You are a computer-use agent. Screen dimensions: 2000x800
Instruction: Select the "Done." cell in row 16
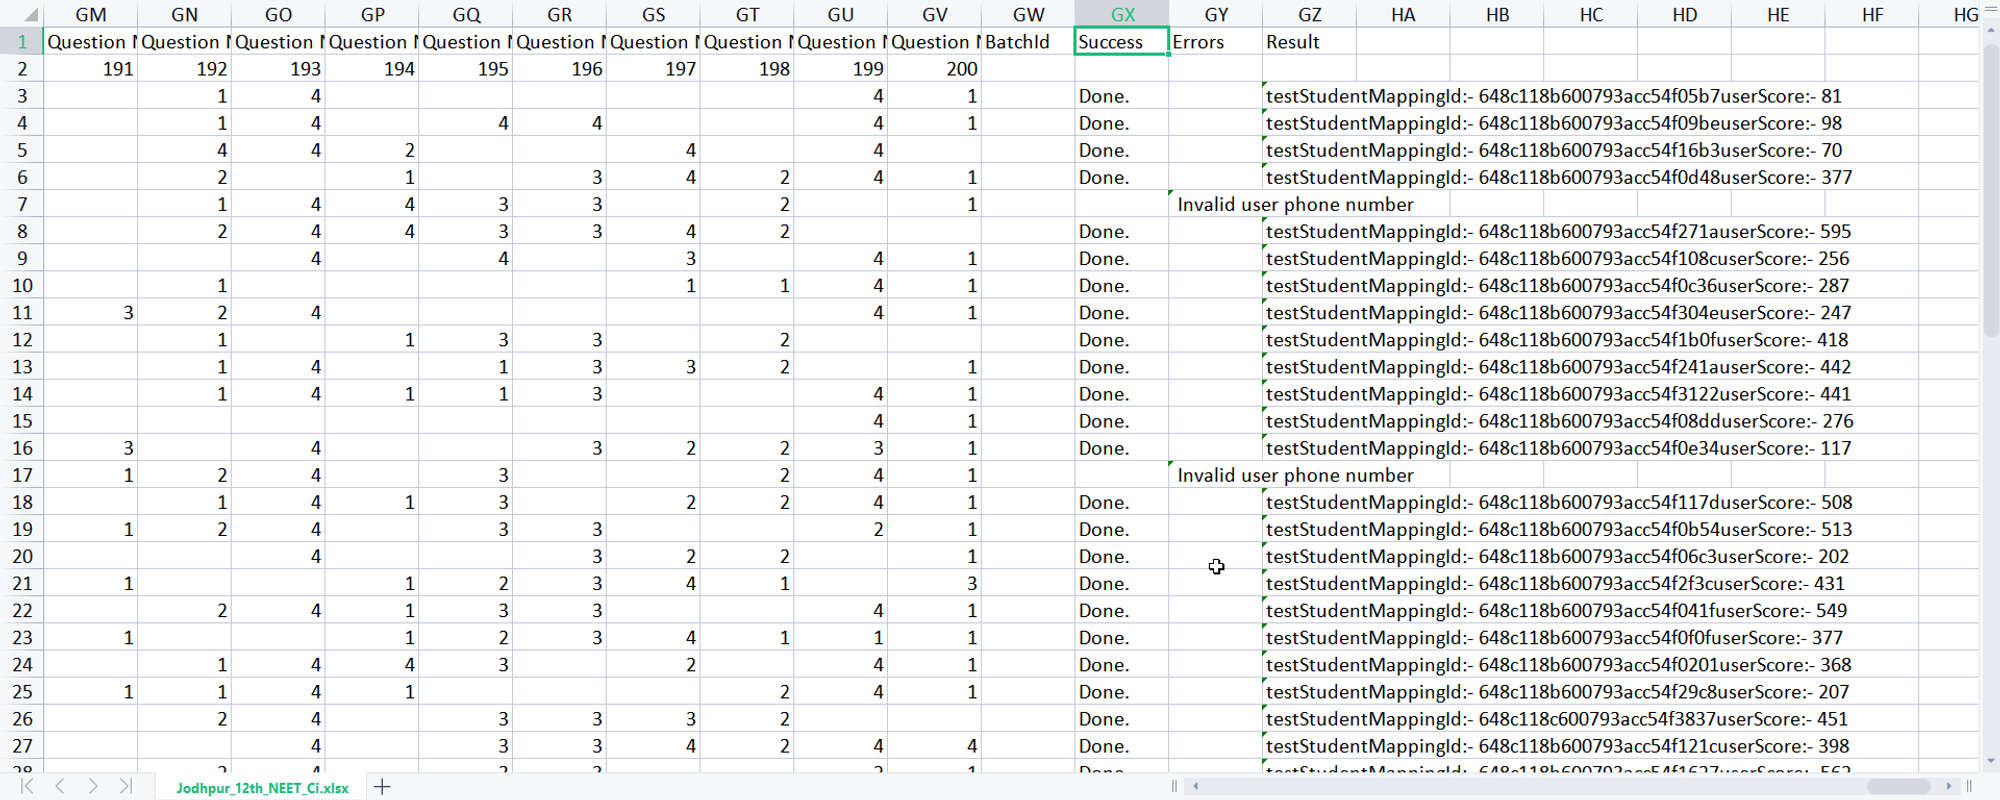point(1122,448)
